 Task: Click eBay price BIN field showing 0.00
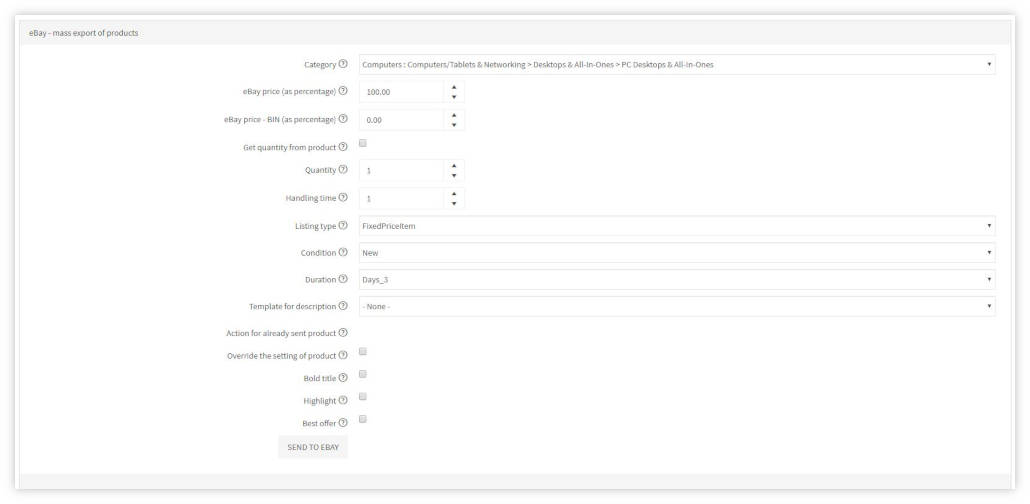click(402, 120)
